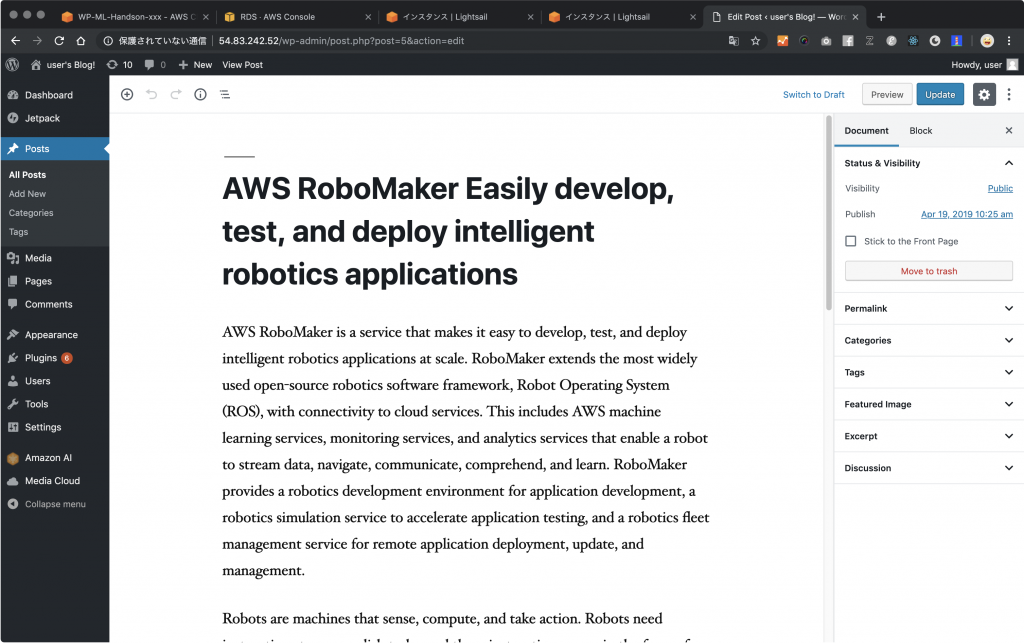Screen dimensions: 1024x643
Task: Open Pages in the admin sidebar
Action: pos(55,281)
